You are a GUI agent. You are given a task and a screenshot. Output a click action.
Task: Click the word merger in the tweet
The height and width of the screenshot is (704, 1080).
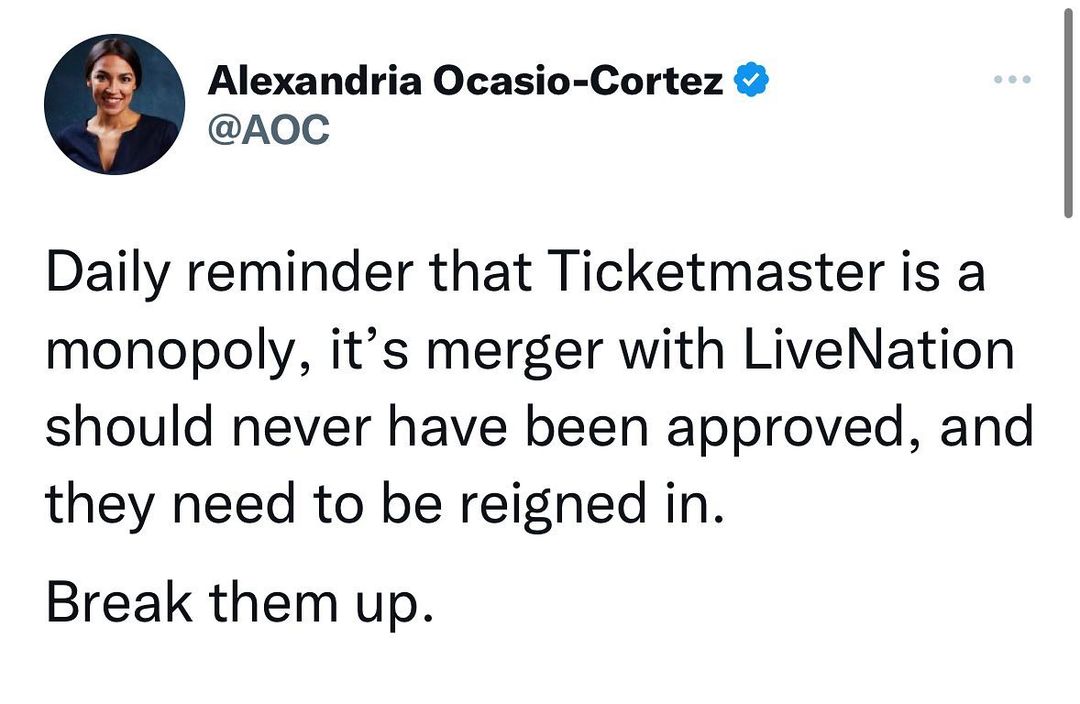tap(489, 353)
